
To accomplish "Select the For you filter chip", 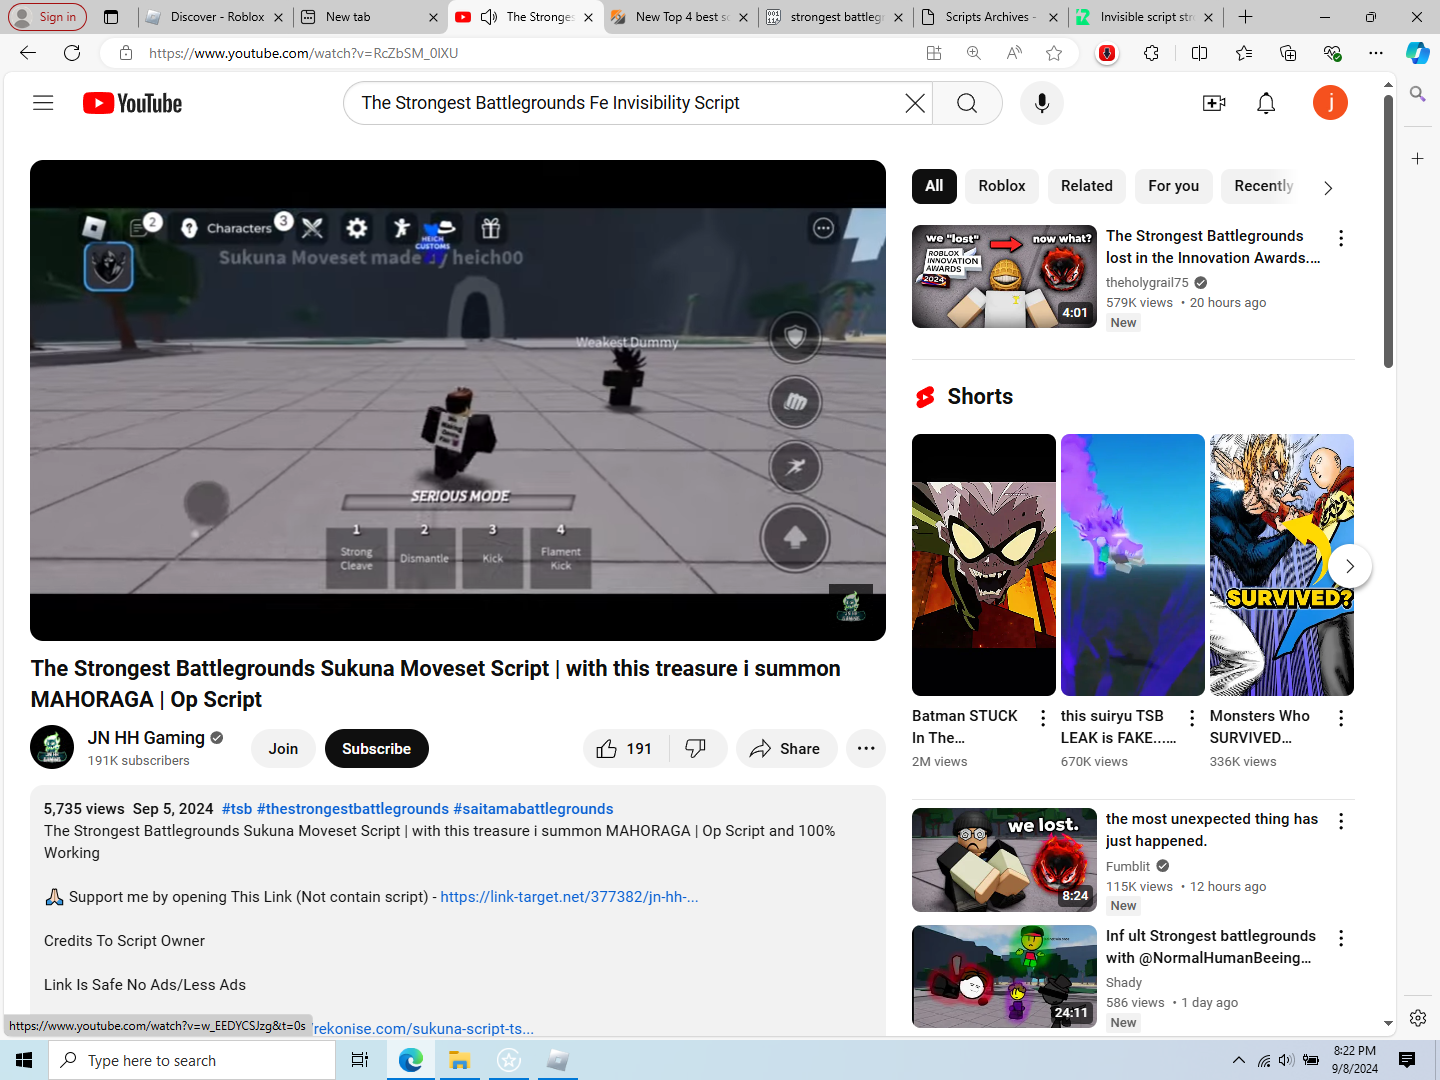I will click(x=1173, y=186).
